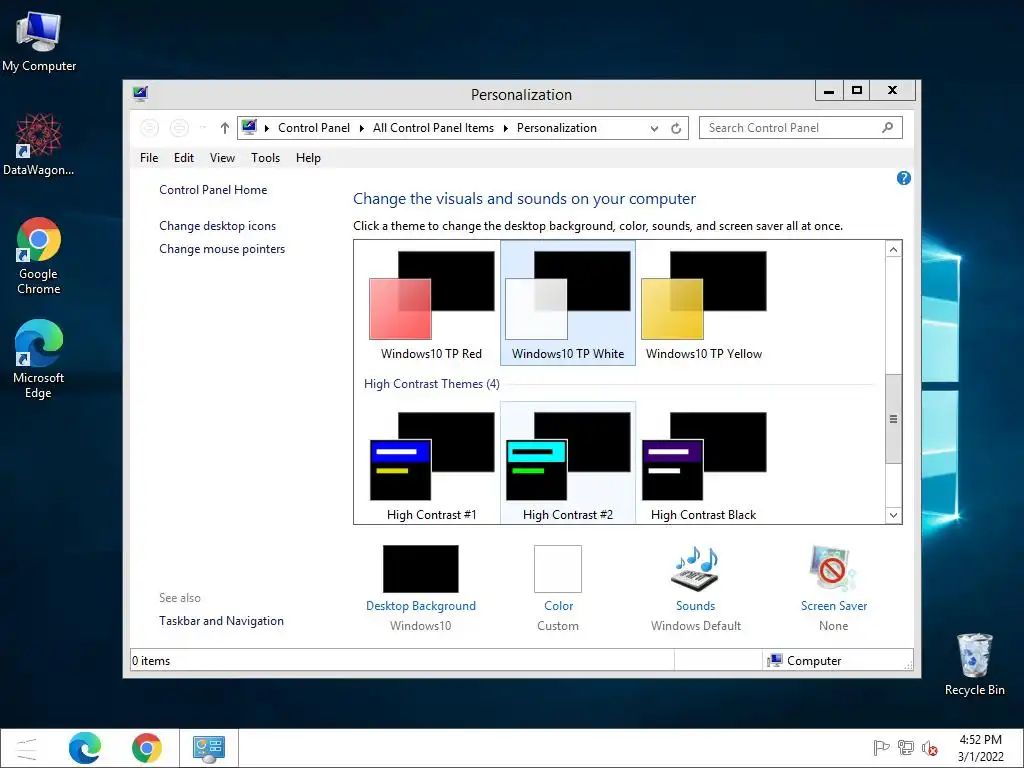
Task: Expand breadcrumb arrow before Control Panel
Action: coord(266,128)
